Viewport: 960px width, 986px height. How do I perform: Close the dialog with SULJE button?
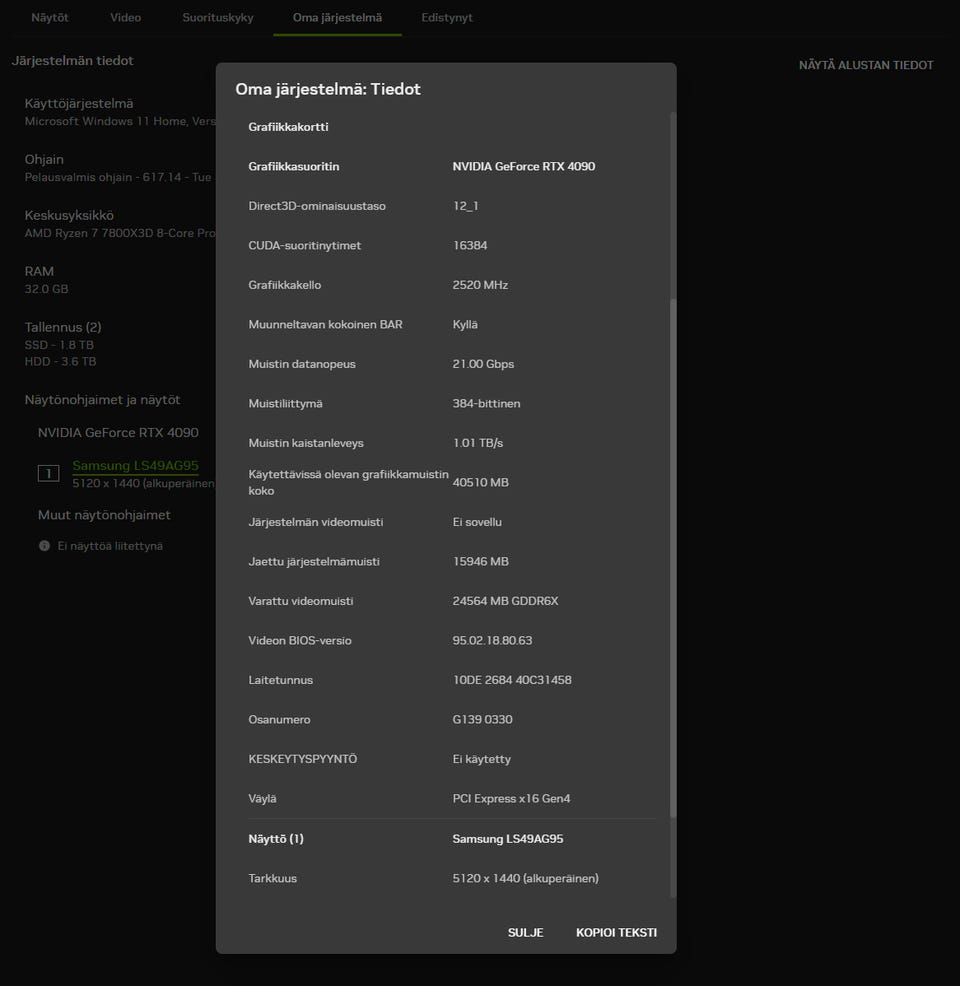pos(526,933)
